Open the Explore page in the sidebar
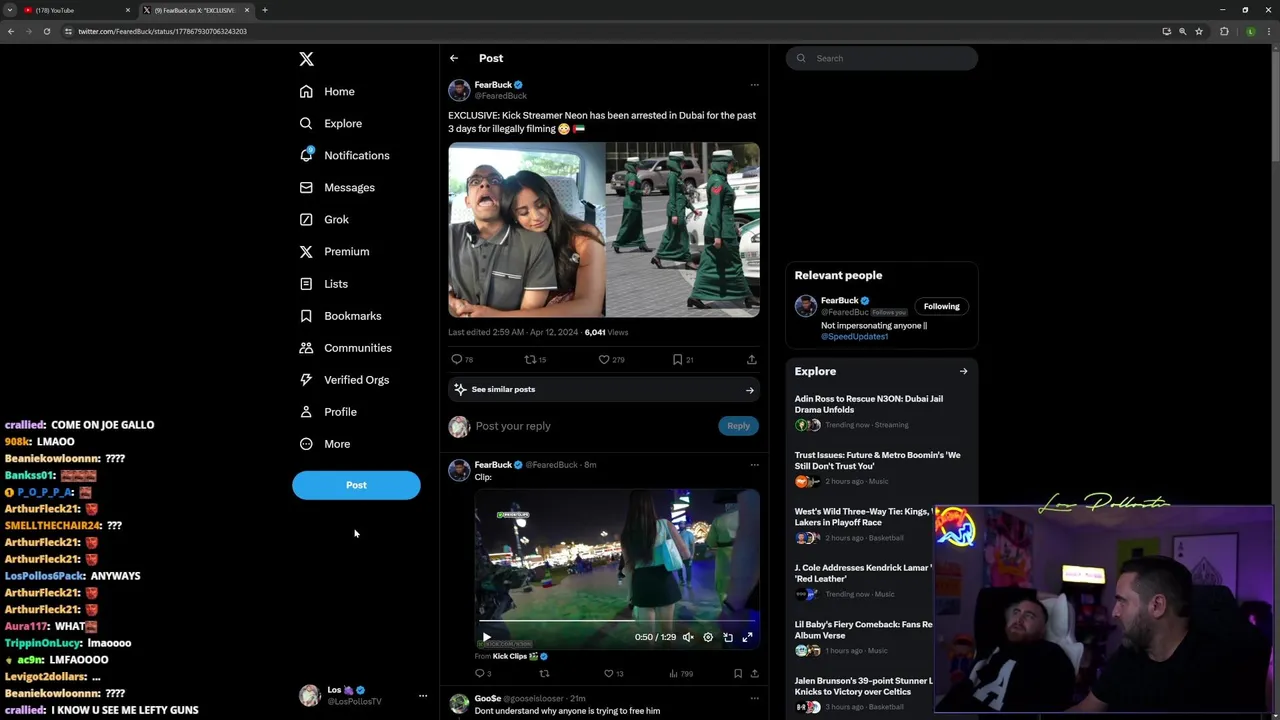1280x720 pixels. tap(331, 123)
